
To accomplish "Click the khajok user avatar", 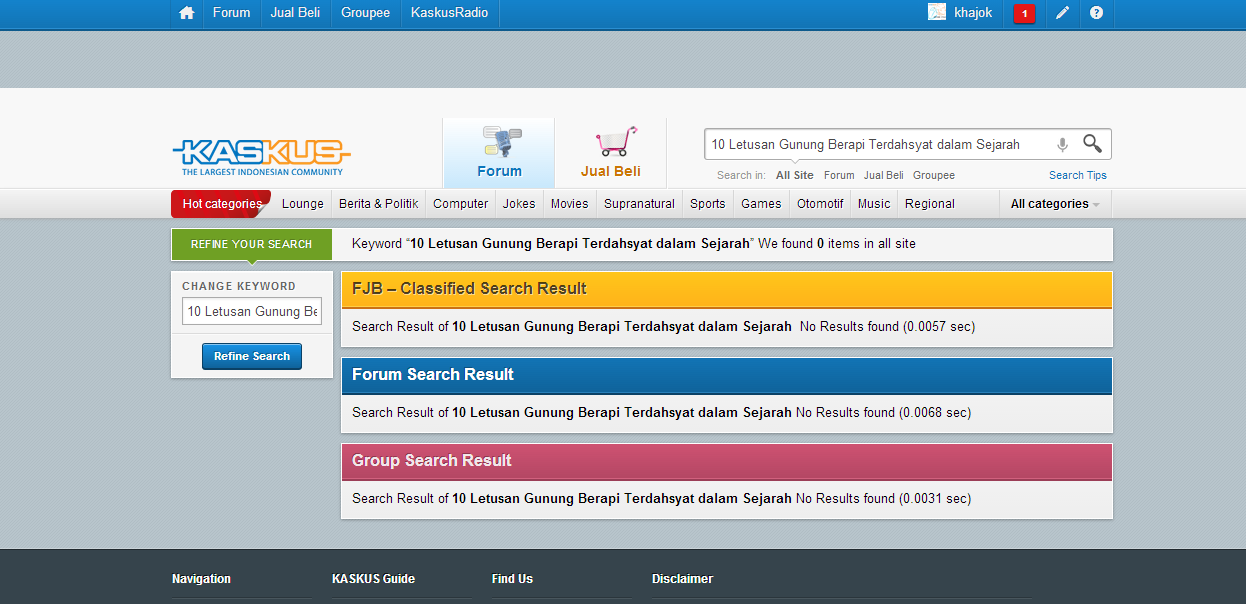I will tap(937, 12).
